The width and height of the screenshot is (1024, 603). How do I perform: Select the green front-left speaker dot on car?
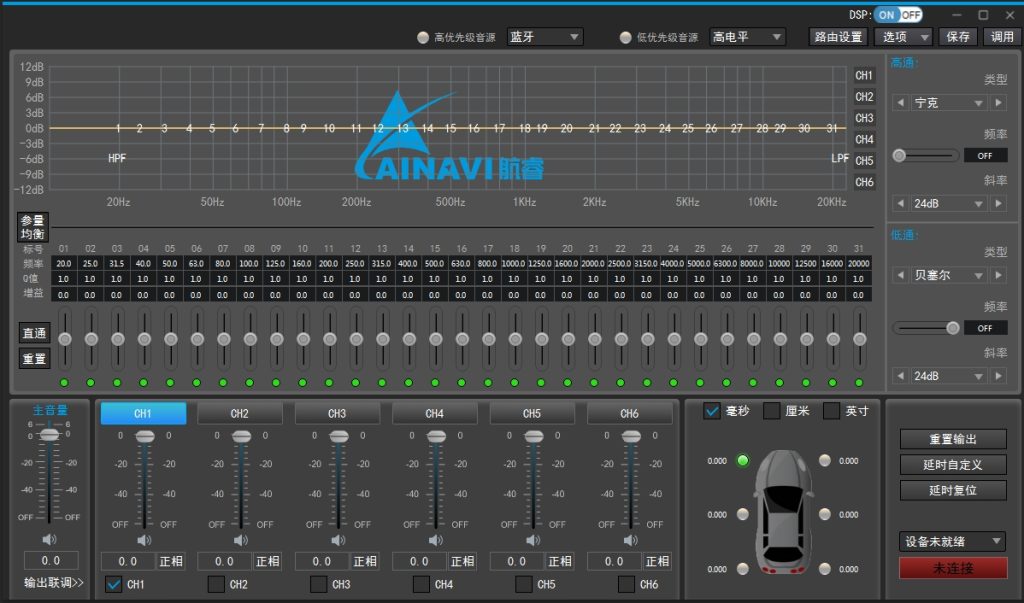[743, 461]
